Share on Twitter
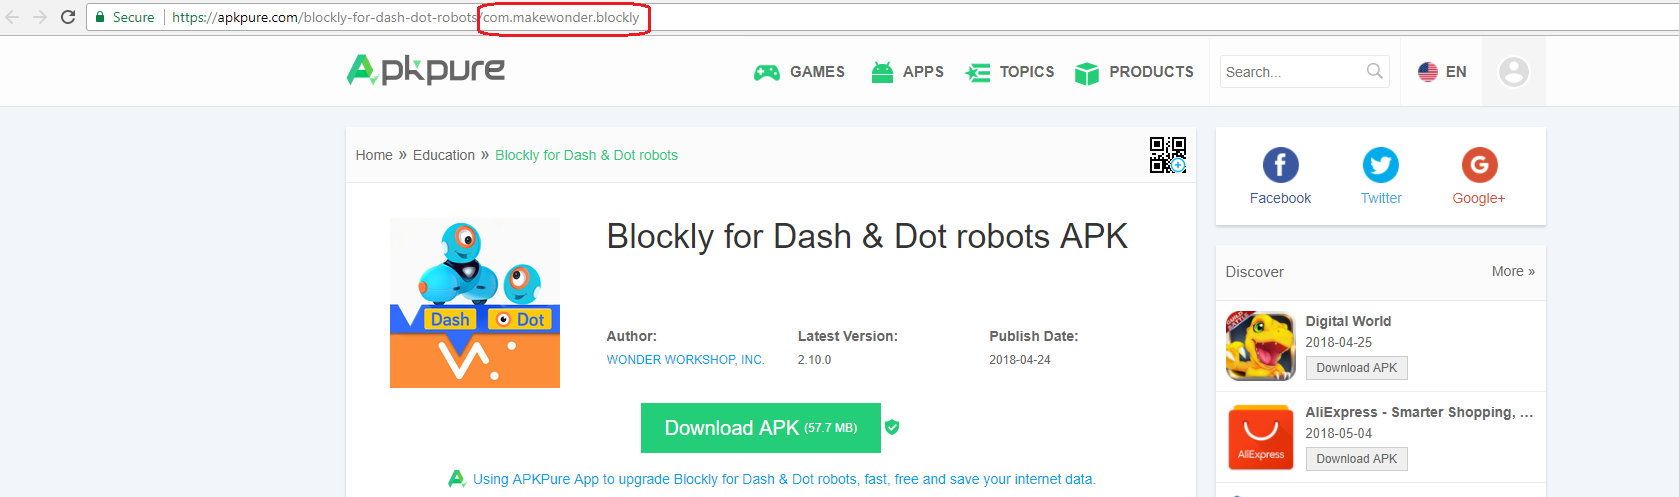Screen dimensions: 1679x497 click(1381, 176)
